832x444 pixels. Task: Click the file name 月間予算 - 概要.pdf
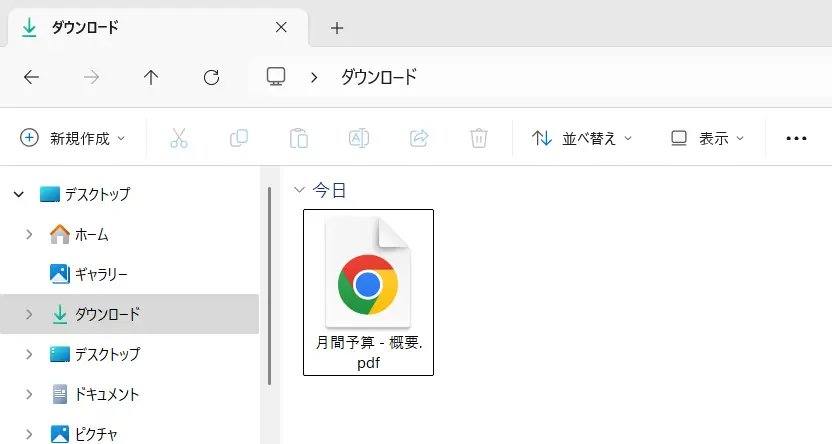tap(369, 353)
